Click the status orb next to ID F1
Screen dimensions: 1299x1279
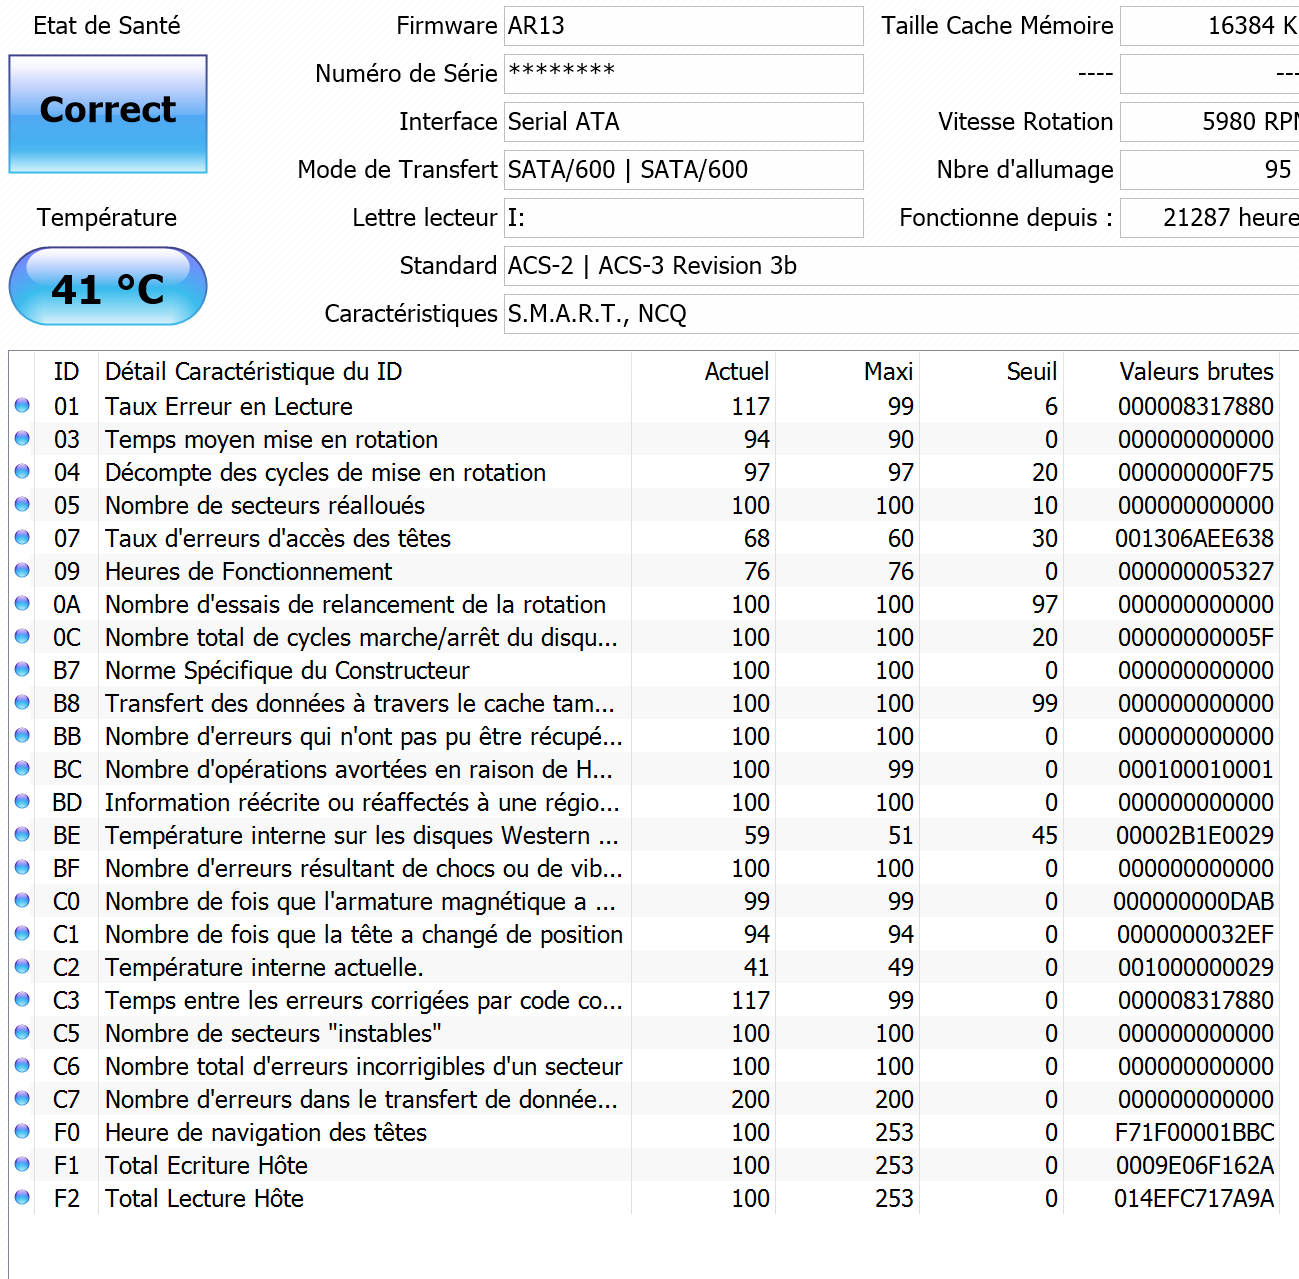pos(22,1164)
